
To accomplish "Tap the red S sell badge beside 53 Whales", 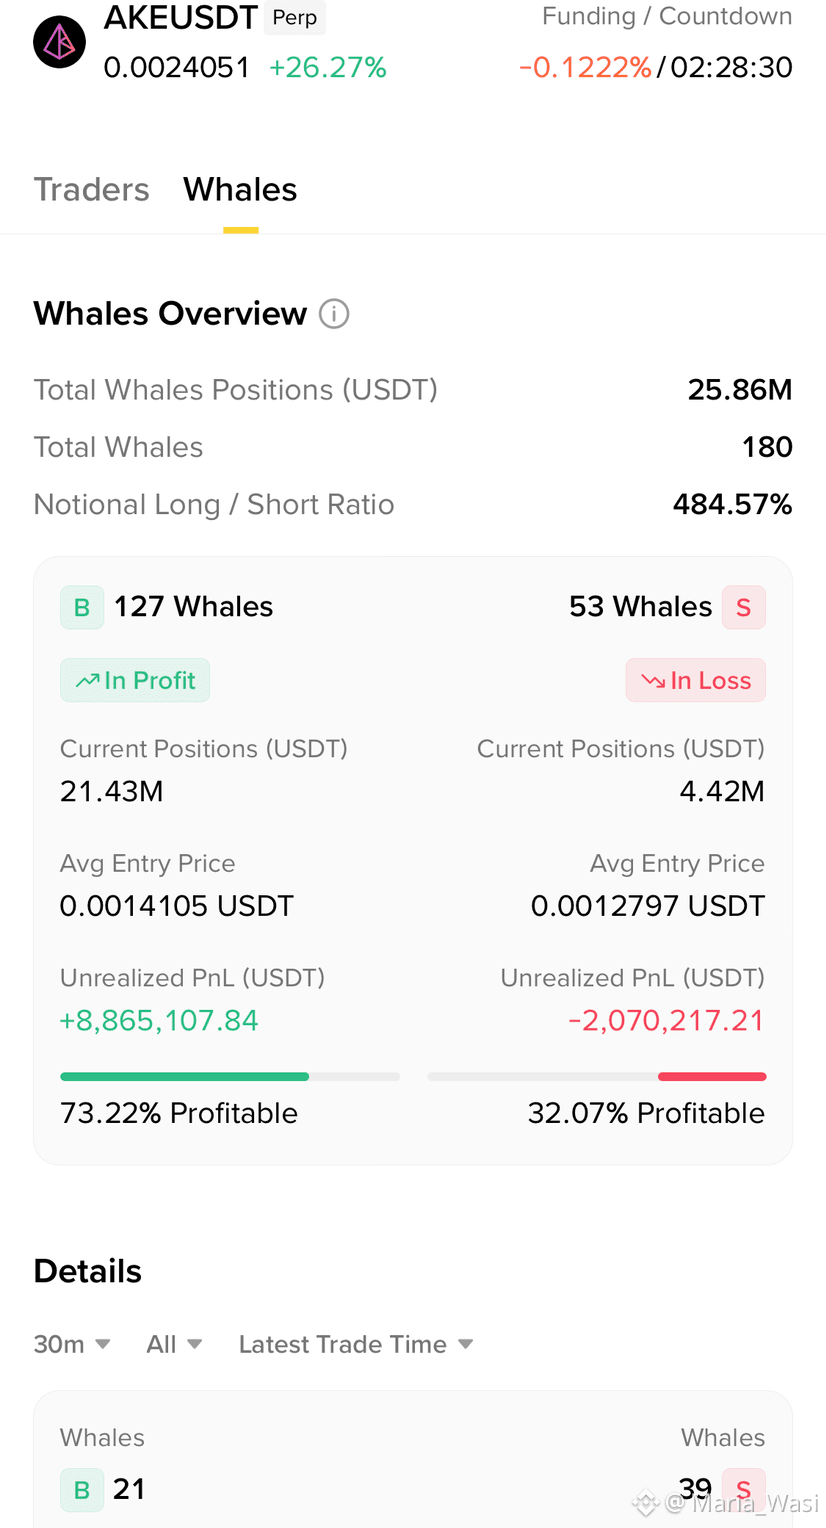I will tap(744, 607).
